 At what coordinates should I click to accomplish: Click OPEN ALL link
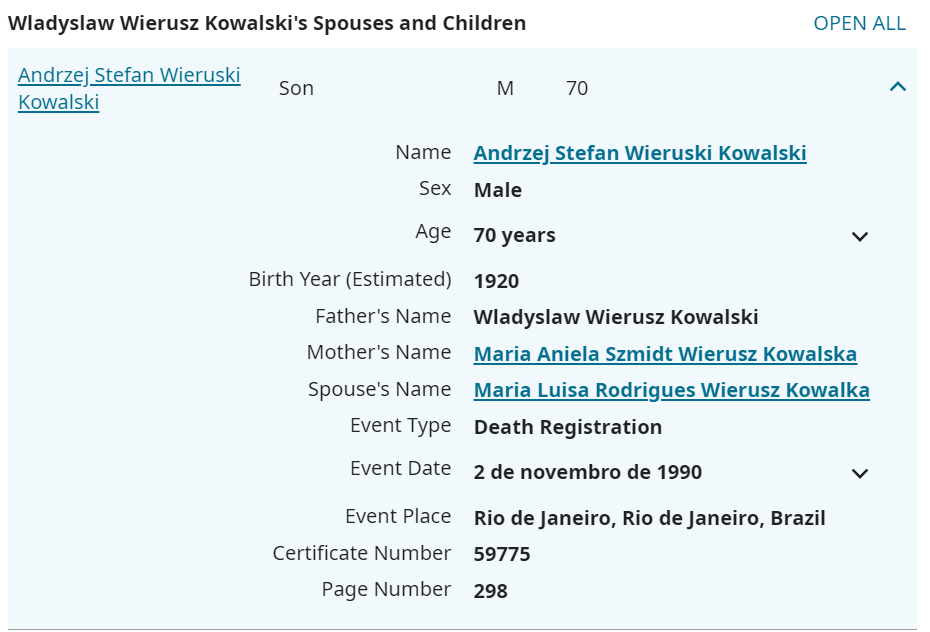tap(859, 23)
